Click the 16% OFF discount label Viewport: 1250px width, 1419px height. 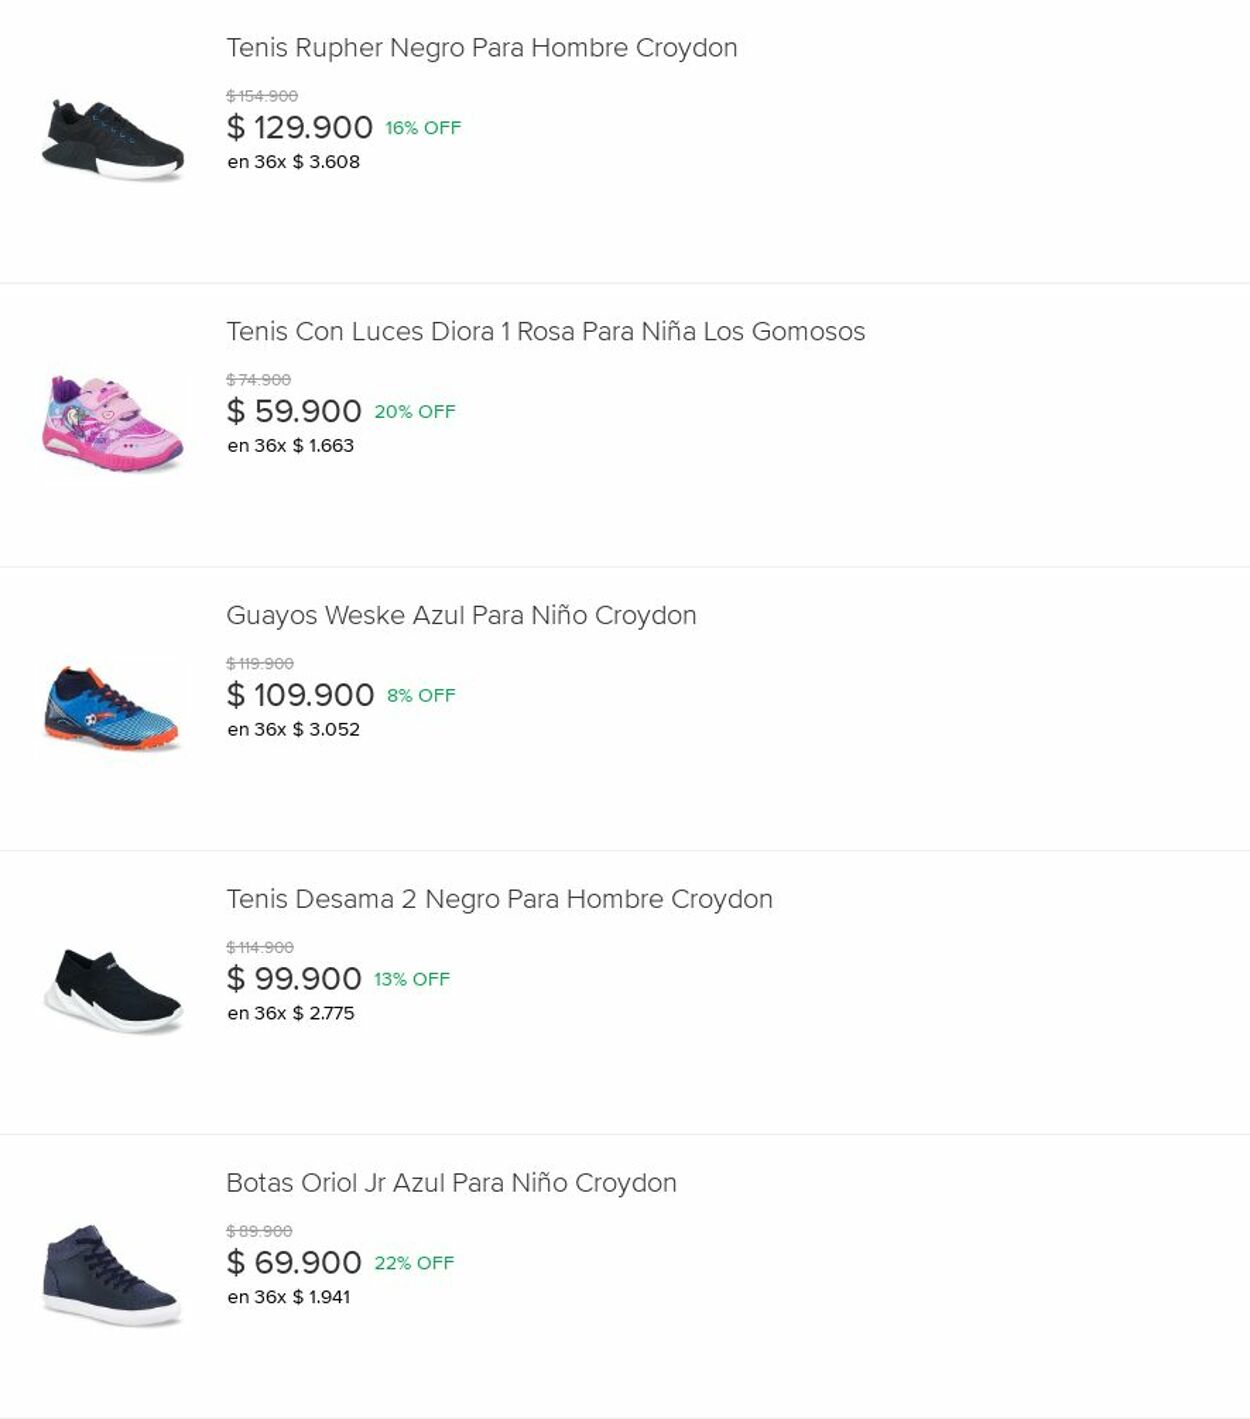point(423,128)
